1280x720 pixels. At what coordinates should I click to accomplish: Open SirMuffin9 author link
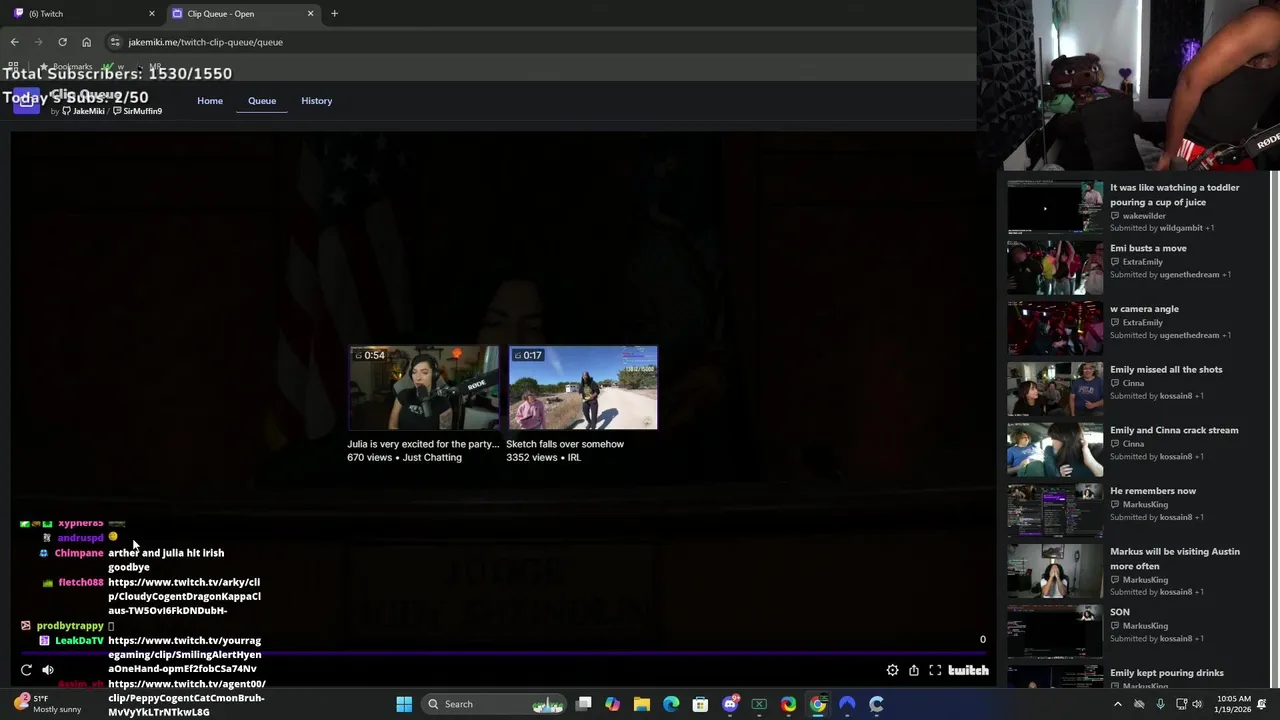(x=137, y=111)
